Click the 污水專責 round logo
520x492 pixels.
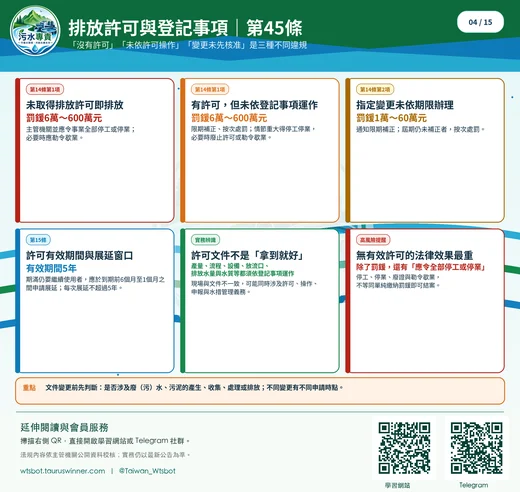[x=35, y=31]
